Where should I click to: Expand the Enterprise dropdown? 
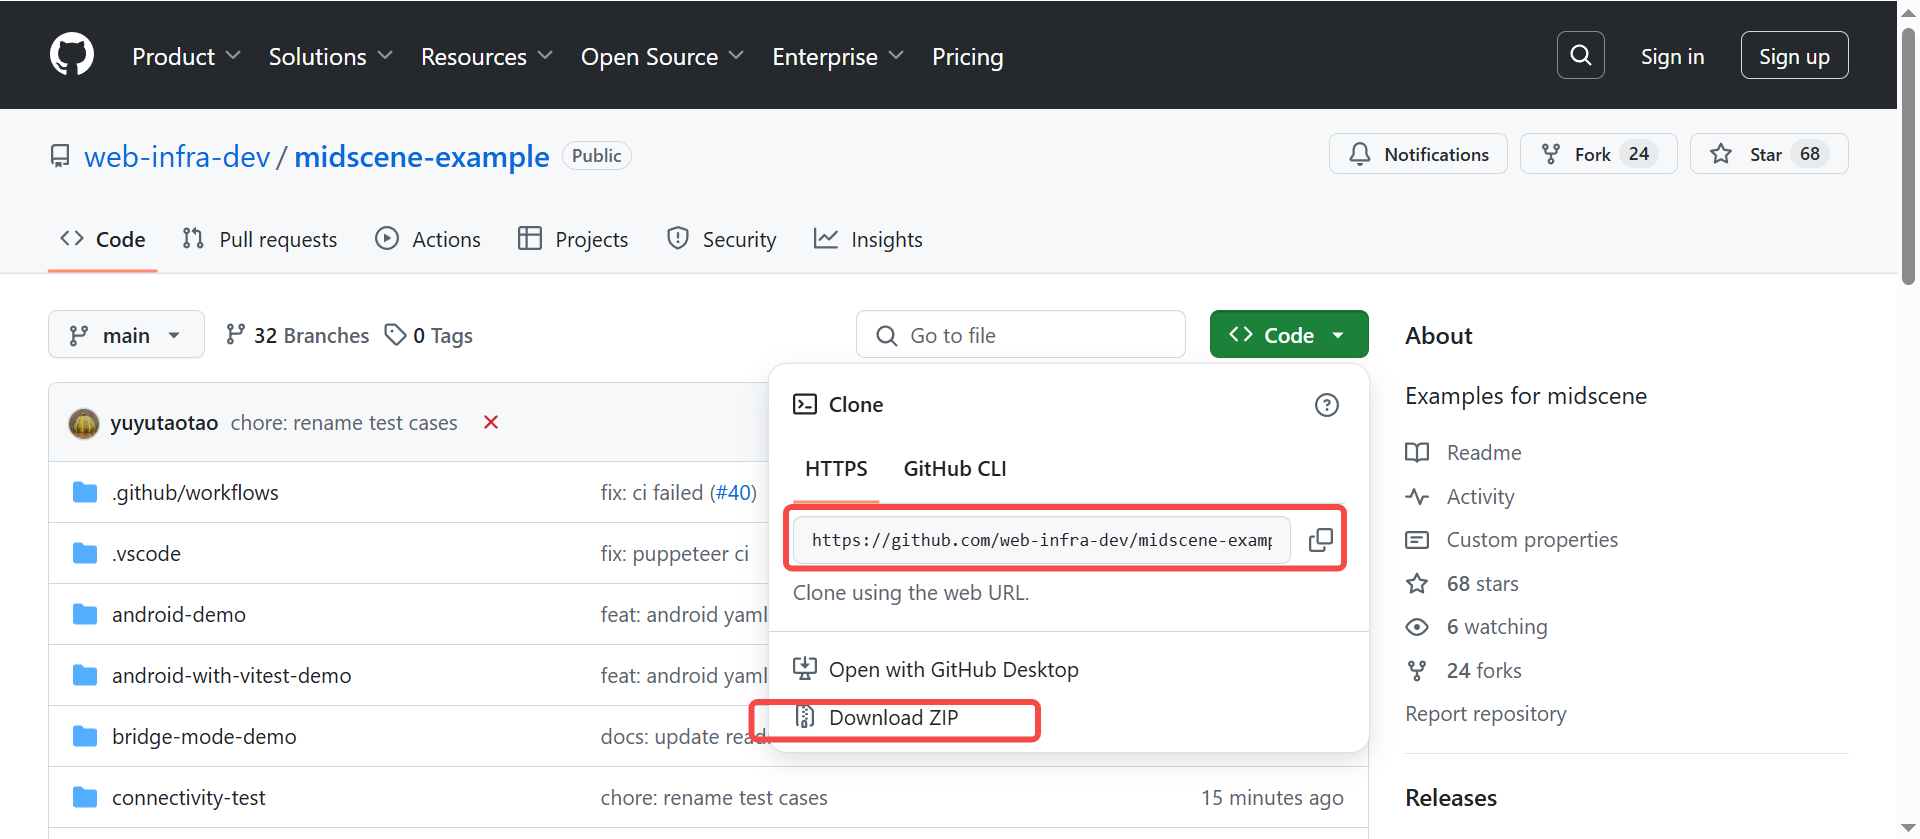[x=838, y=56]
